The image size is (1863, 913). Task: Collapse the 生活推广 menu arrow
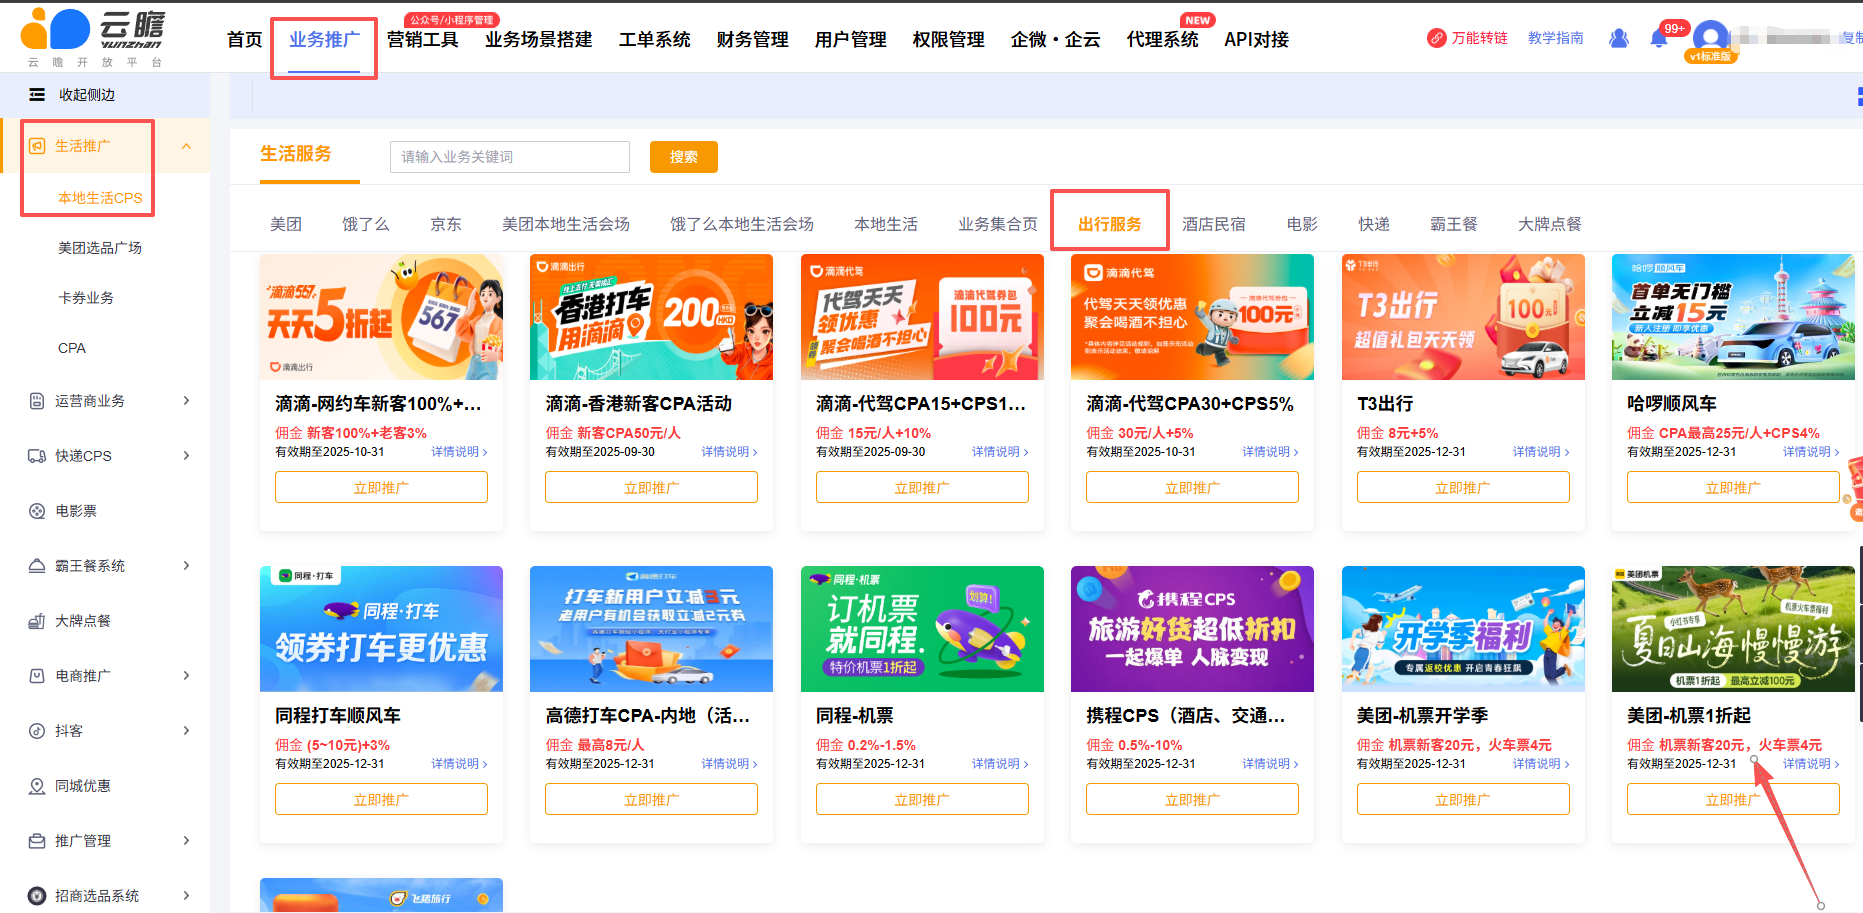[x=186, y=146]
